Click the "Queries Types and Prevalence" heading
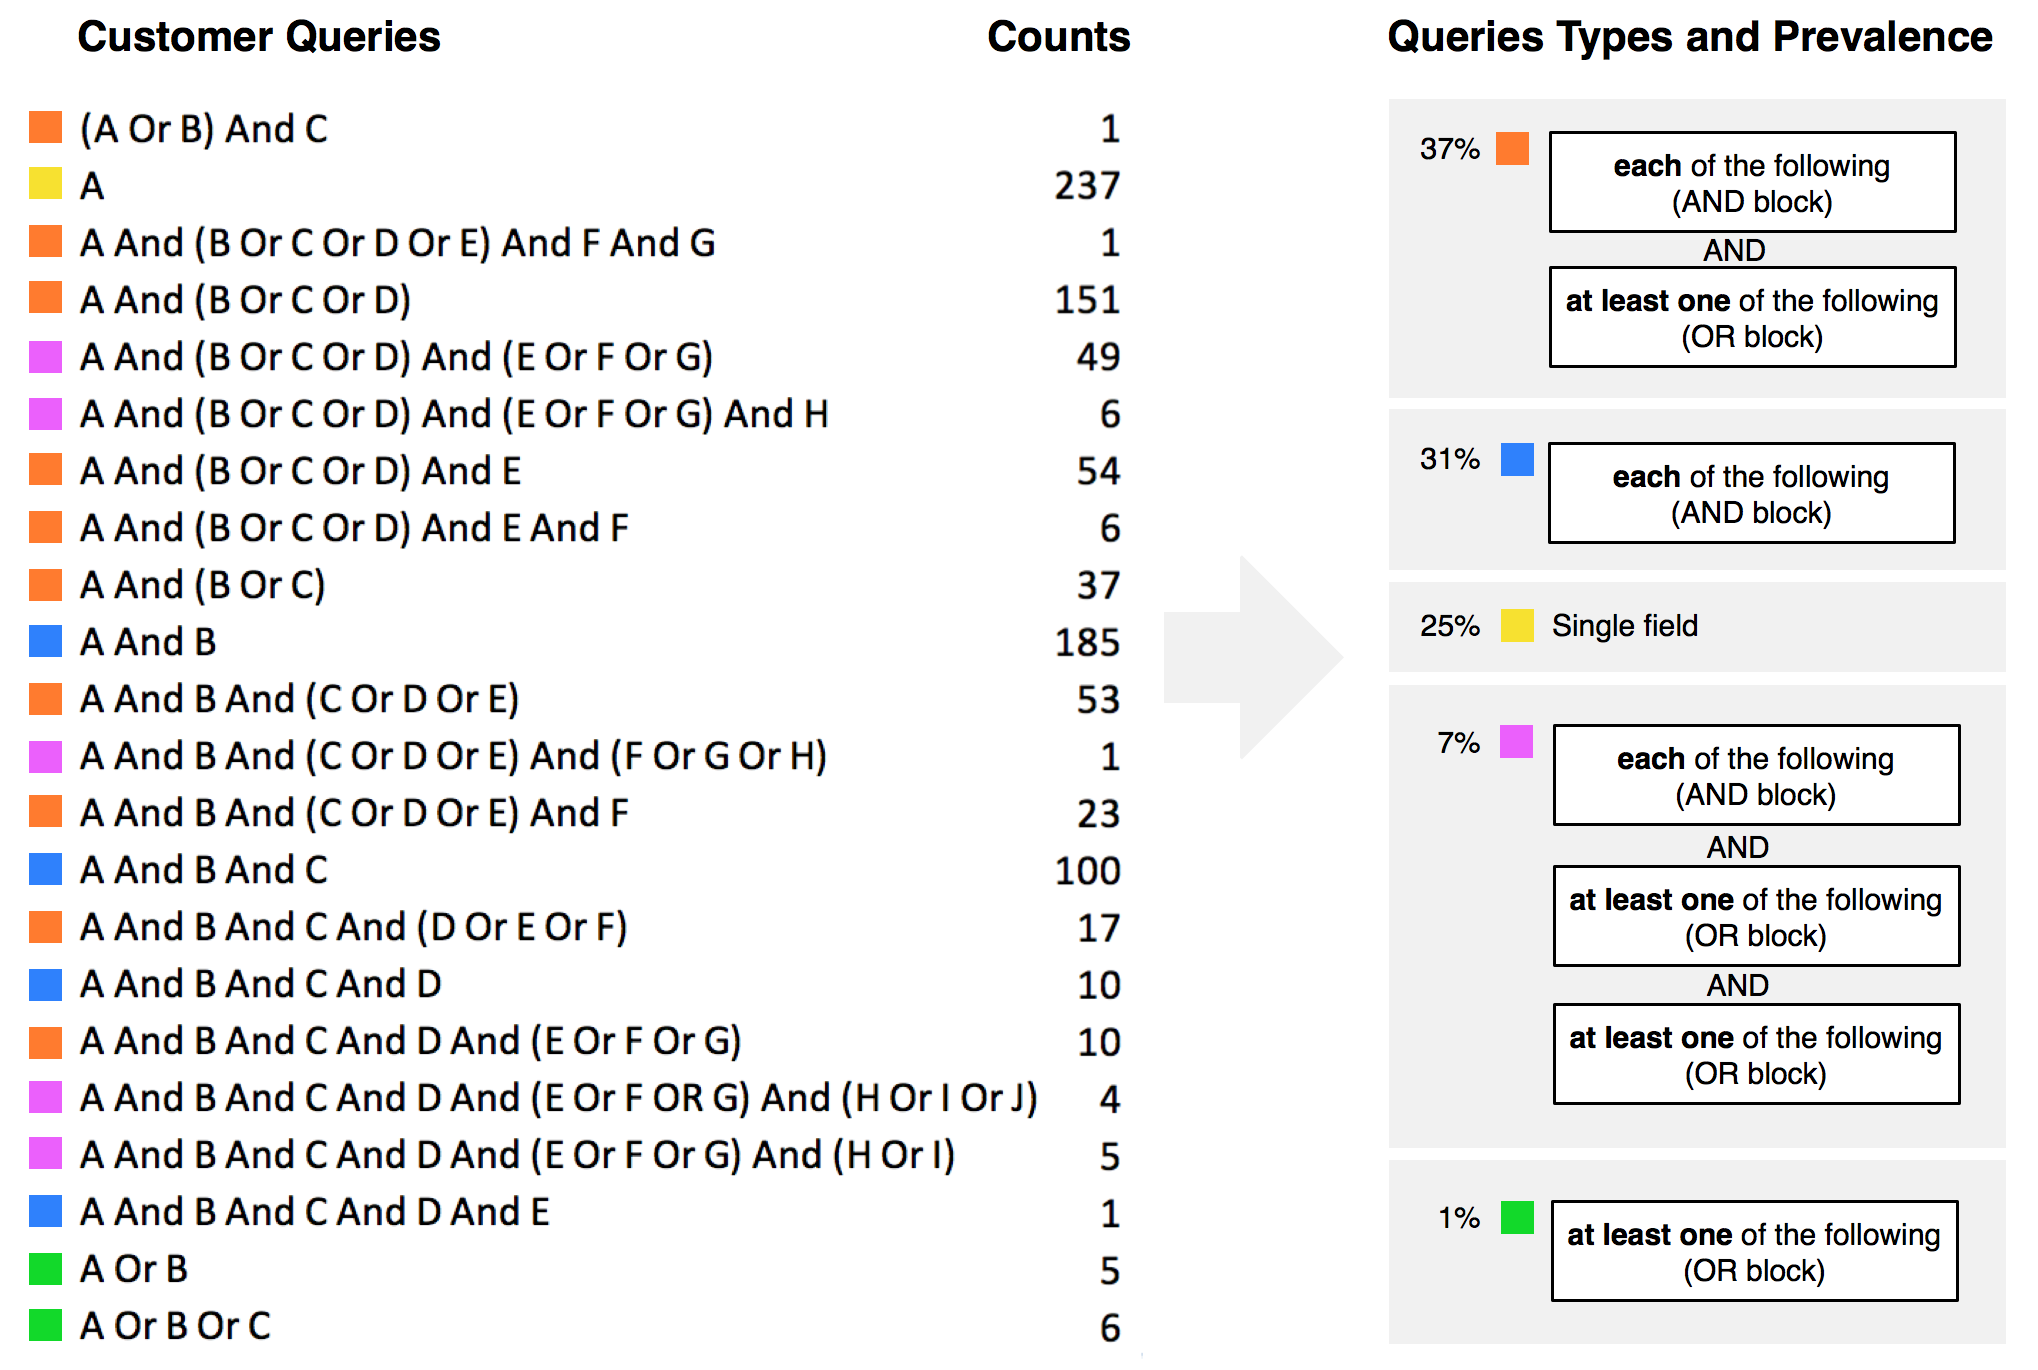Screen dimensions: 2038x1370 click(1689, 37)
